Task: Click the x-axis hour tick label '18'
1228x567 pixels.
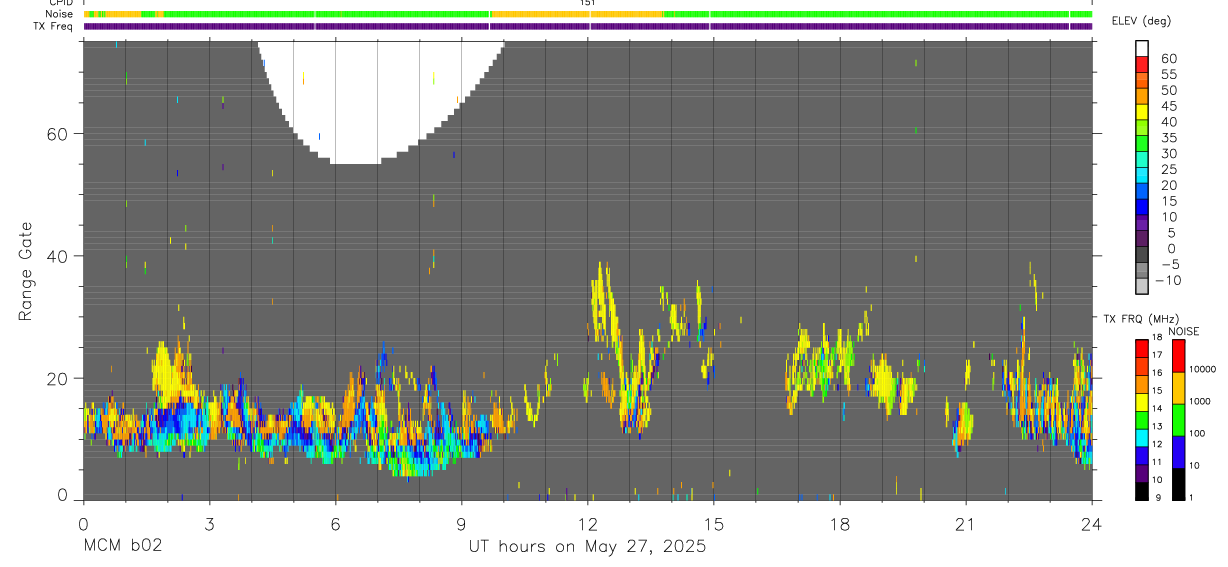Action: (839, 524)
